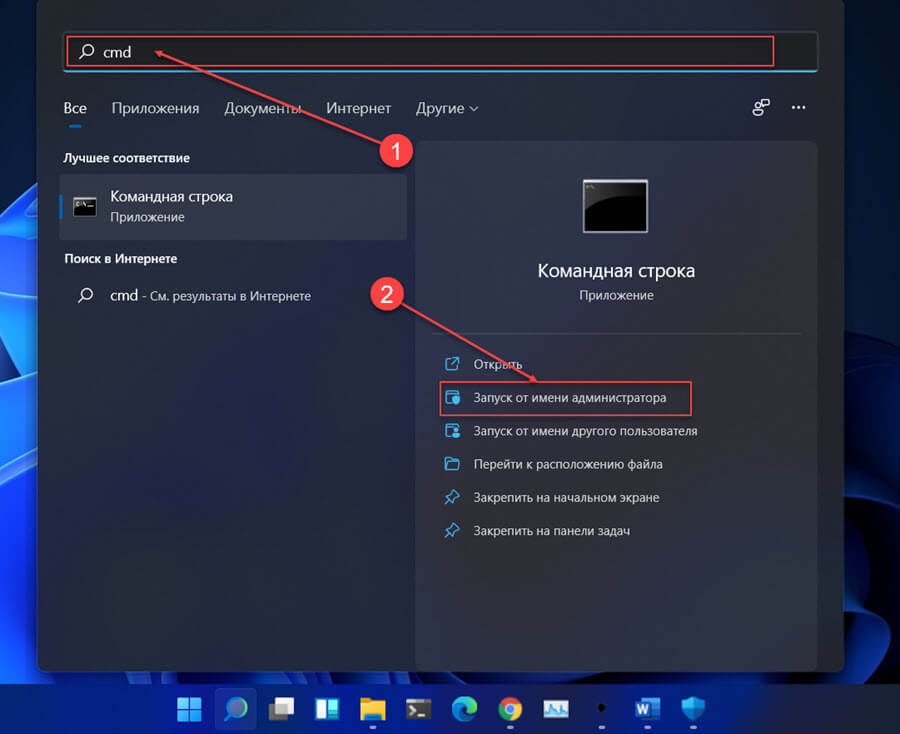Click the Поиск в Интернете heading
900x734 pixels.
tap(121, 259)
